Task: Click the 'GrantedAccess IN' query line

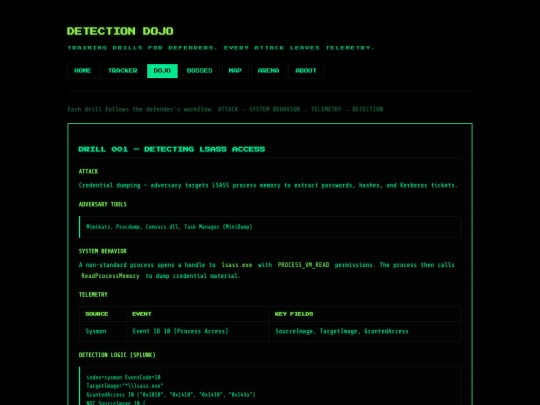Action: tap(171, 395)
